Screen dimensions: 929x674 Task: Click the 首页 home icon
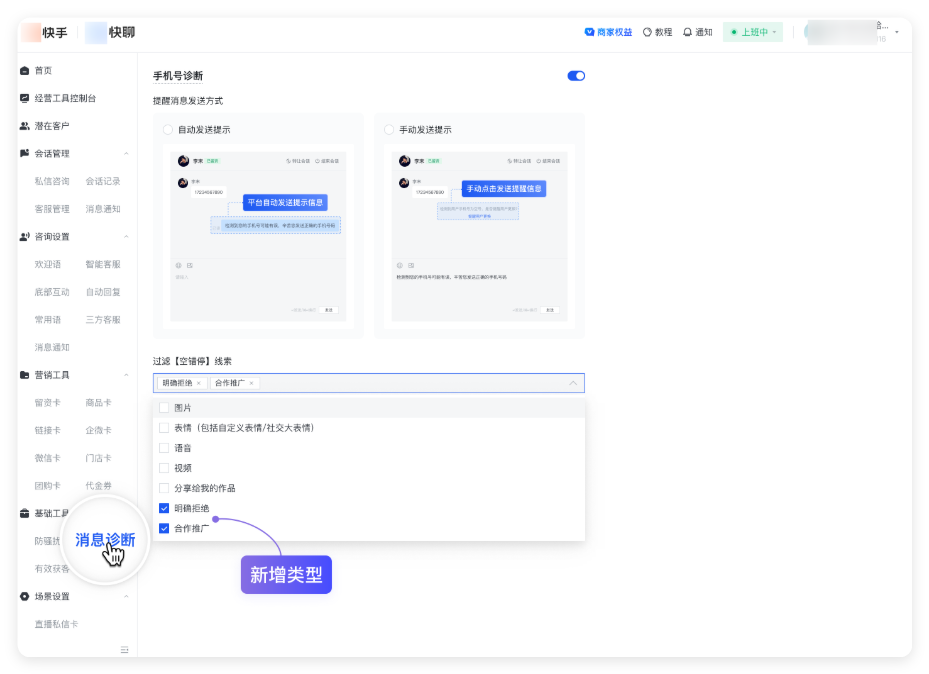(x=24, y=70)
